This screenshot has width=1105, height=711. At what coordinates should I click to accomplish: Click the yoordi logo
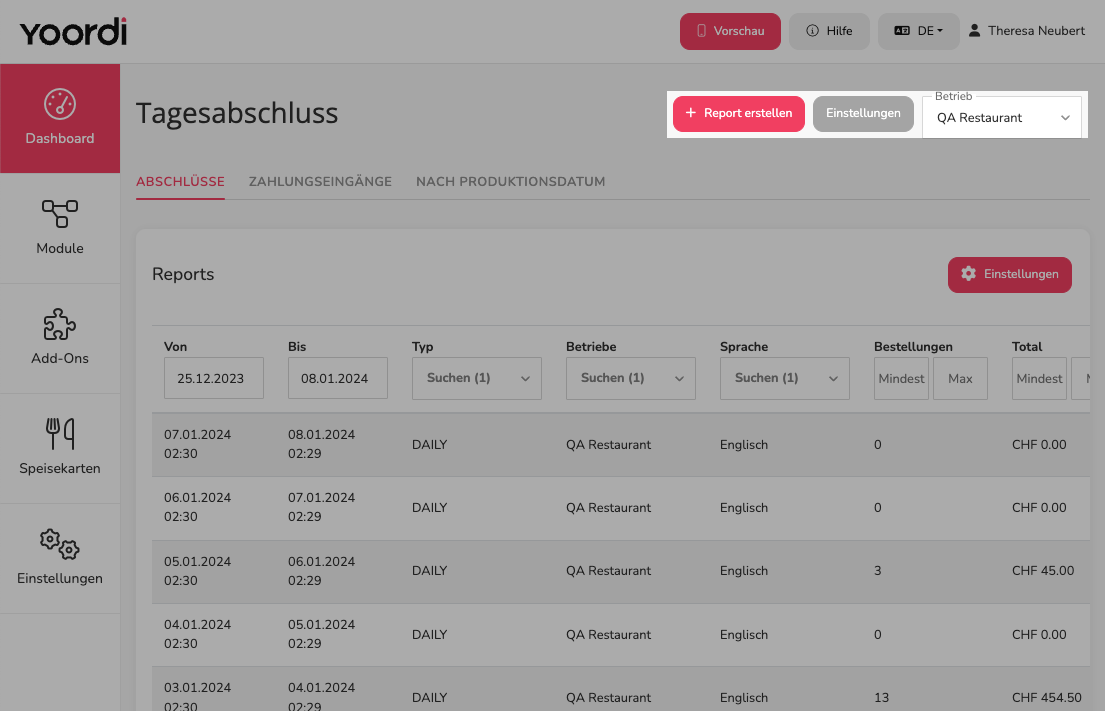[73, 32]
